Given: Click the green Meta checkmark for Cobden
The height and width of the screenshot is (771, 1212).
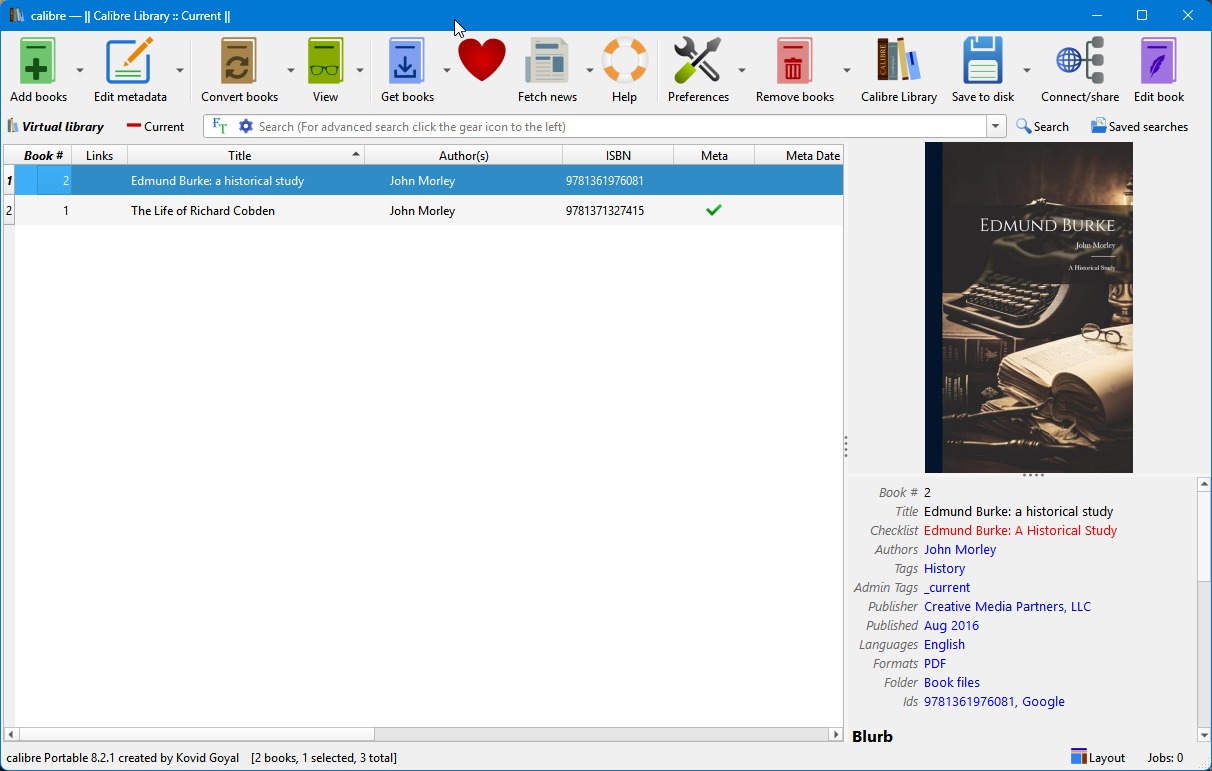Looking at the screenshot, I should pos(713,210).
